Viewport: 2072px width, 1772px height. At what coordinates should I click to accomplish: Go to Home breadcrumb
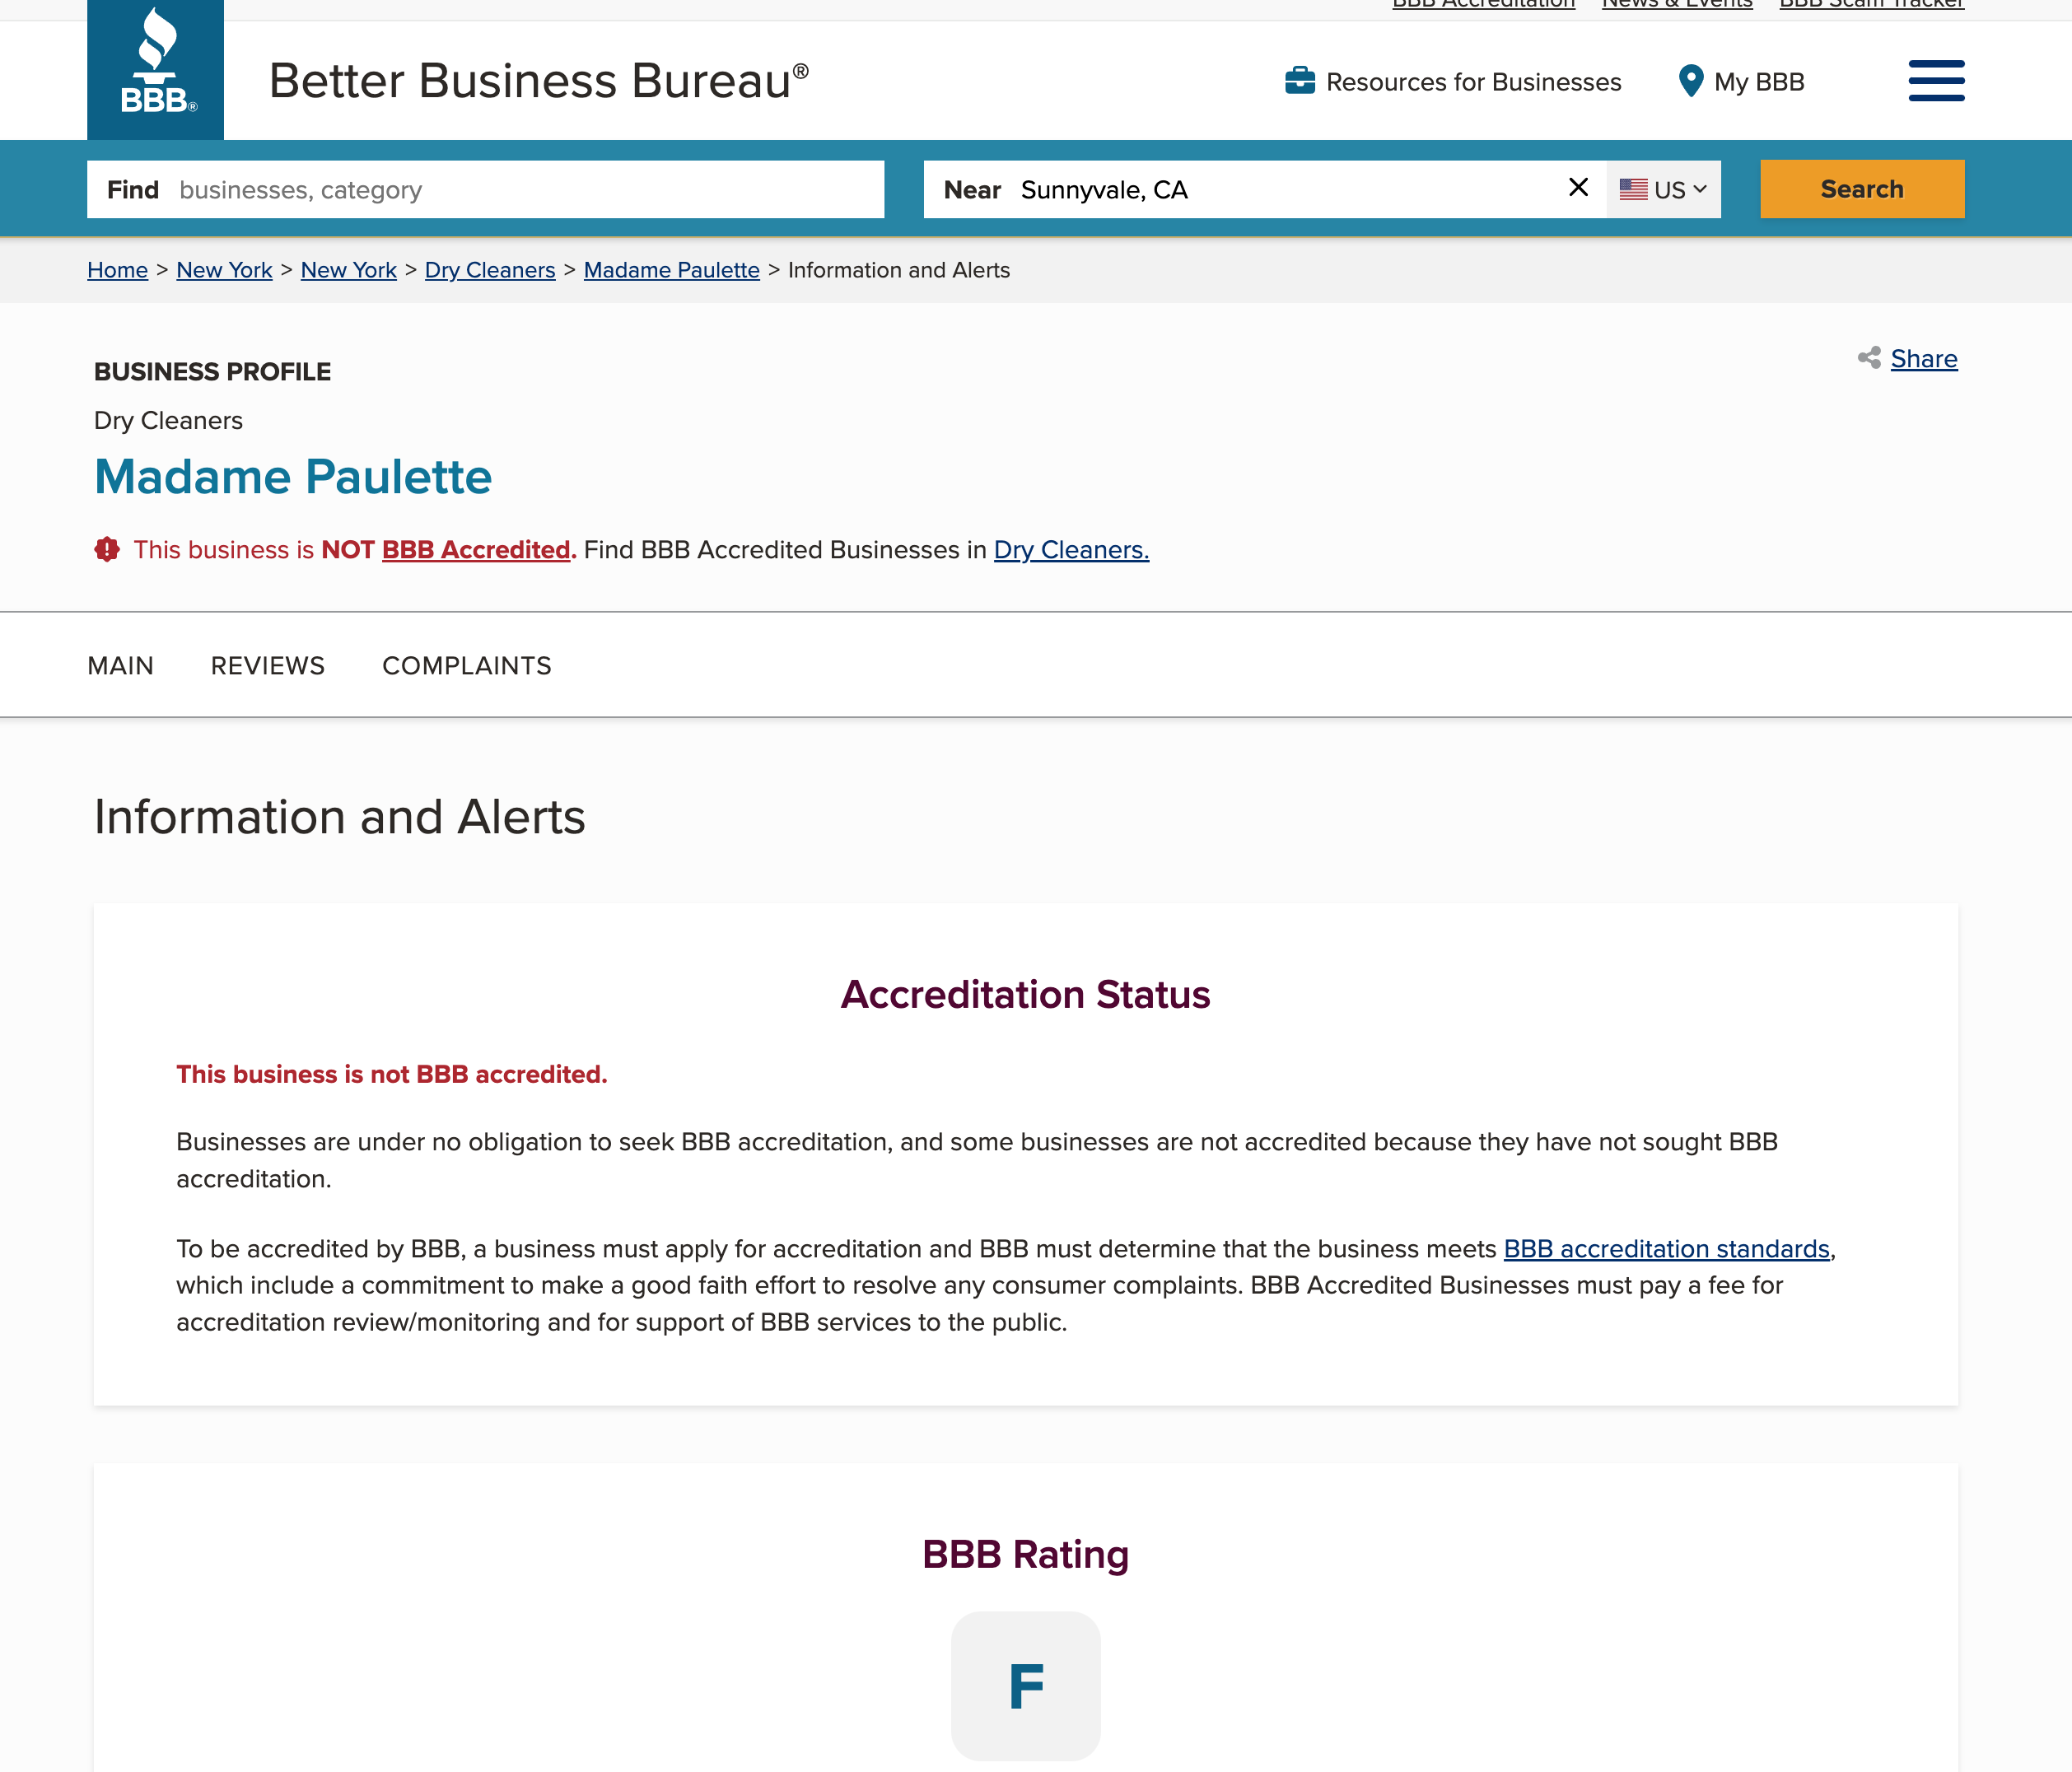117,270
